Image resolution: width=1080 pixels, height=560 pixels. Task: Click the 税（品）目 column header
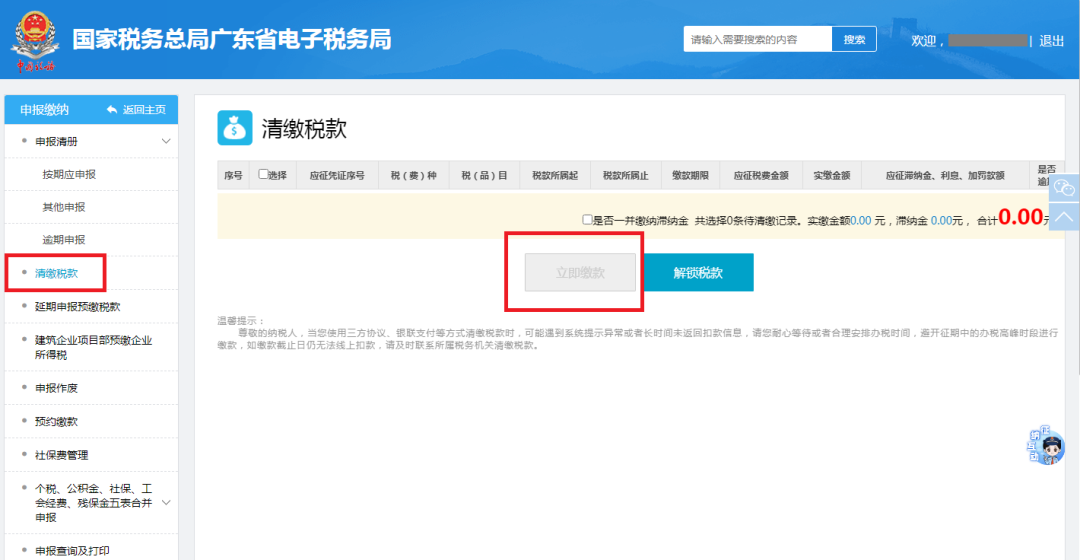tap(484, 175)
